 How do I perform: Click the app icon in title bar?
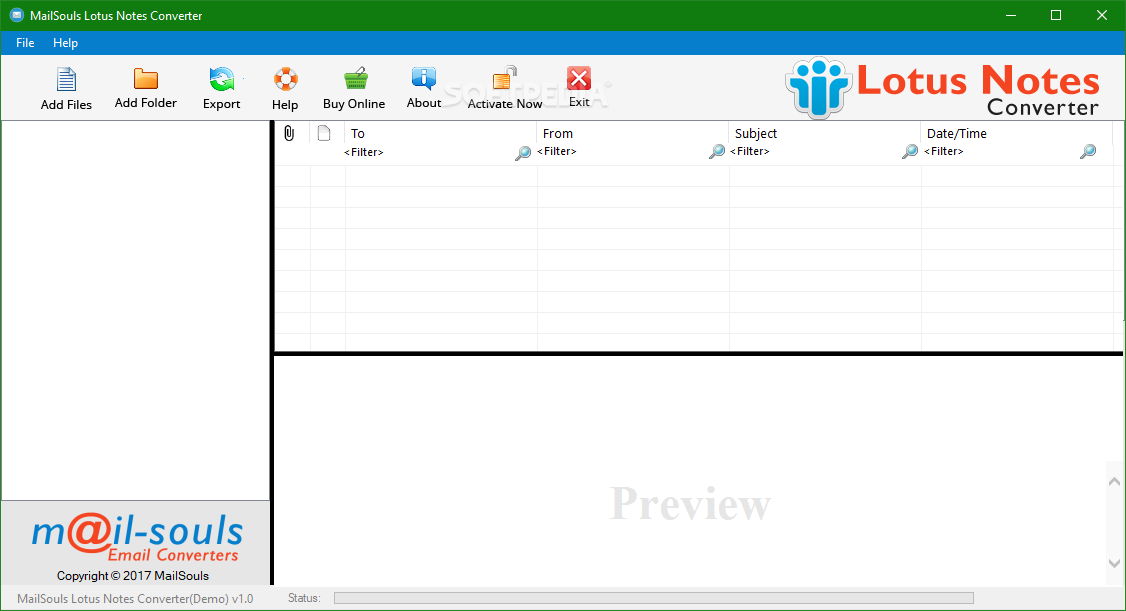(17, 15)
